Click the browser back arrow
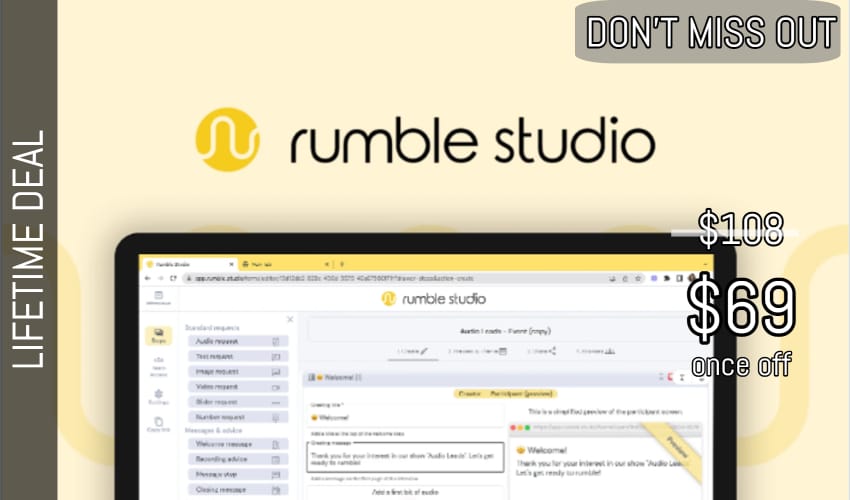 [x=148, y=277]
